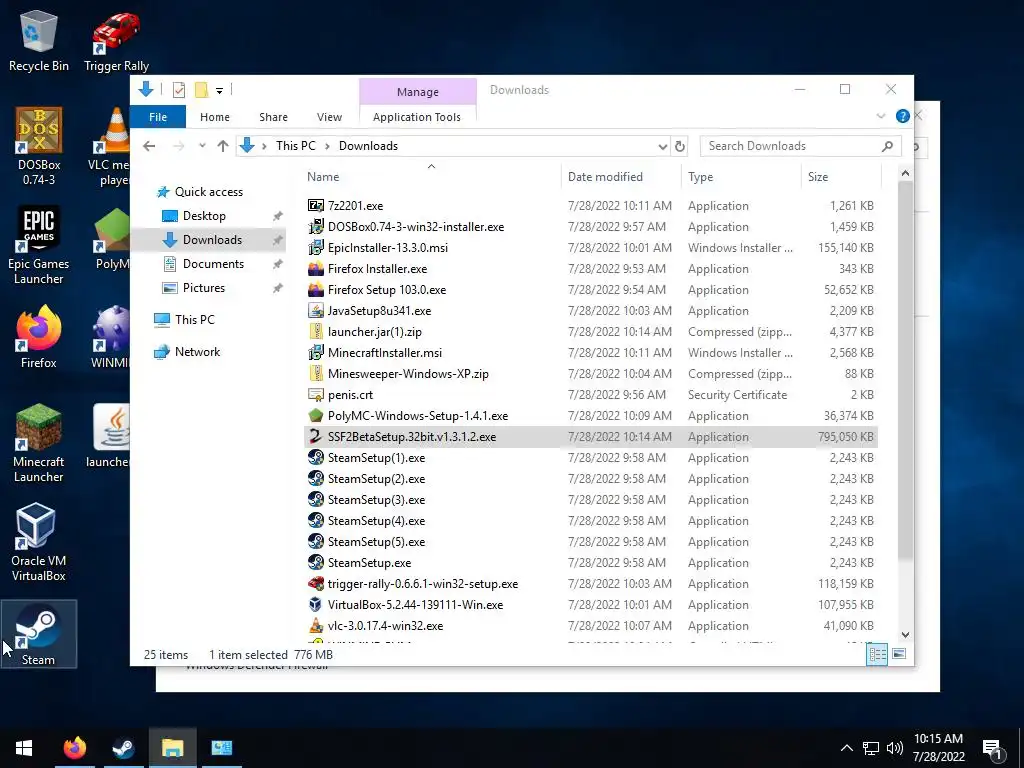The width and height of the screenshot is (1024, 768).
Task: Open Explorer help question mark
Action: [903, 116]
